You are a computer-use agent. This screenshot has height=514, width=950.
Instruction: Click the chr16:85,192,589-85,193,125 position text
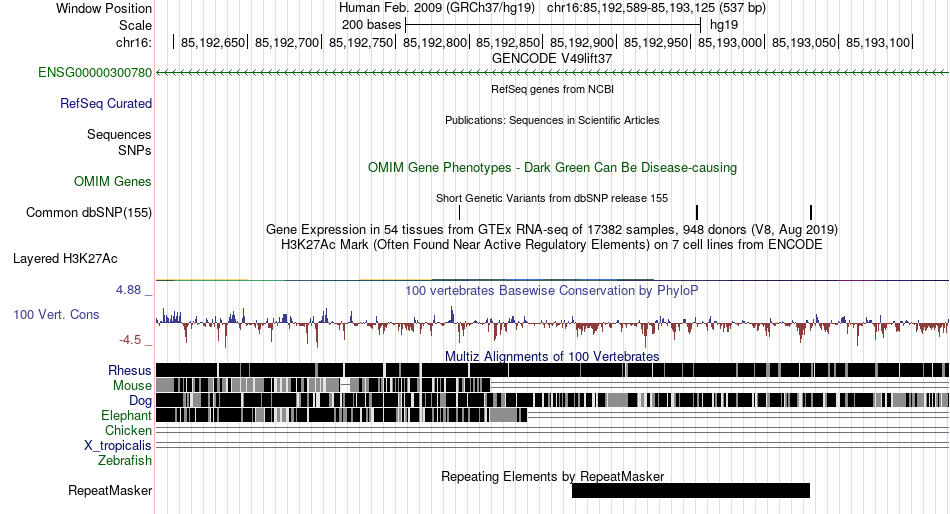click(656, 8)
